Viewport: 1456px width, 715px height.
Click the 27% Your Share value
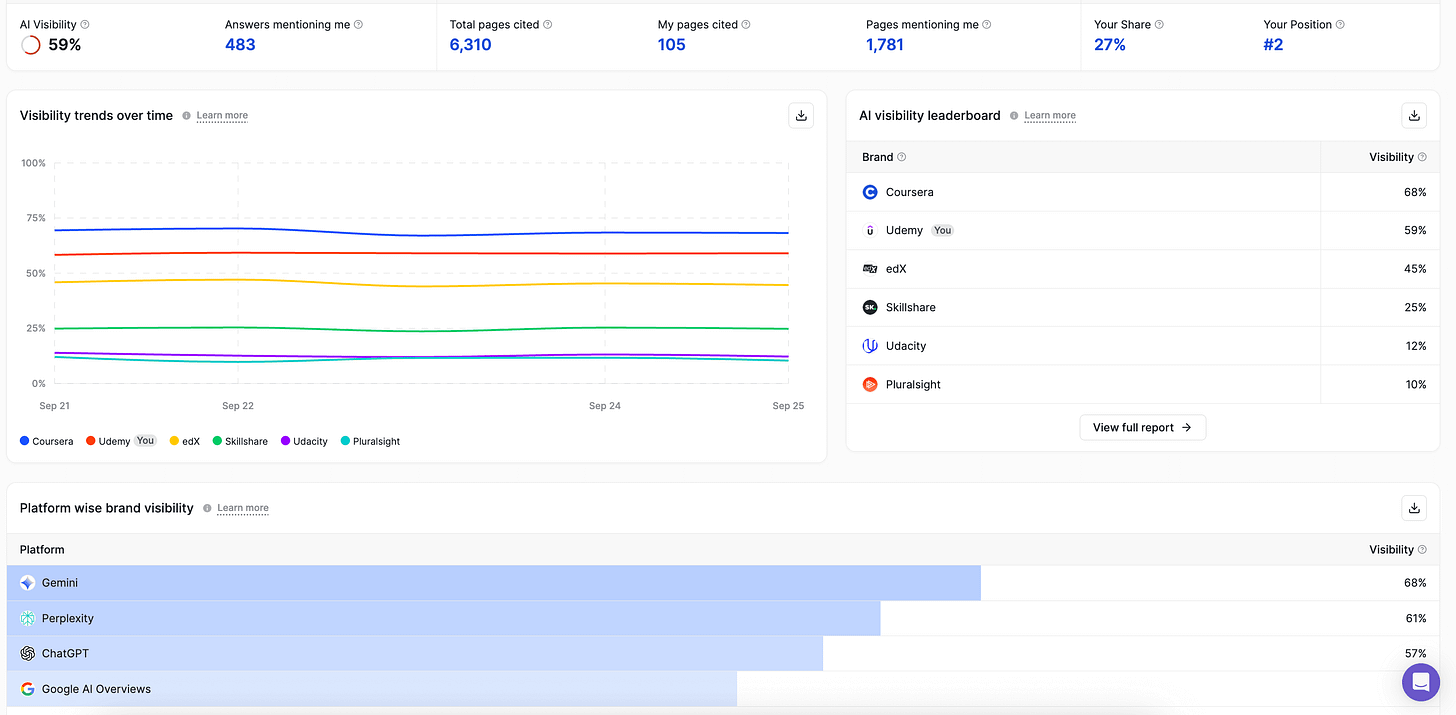pos(1110,44)
